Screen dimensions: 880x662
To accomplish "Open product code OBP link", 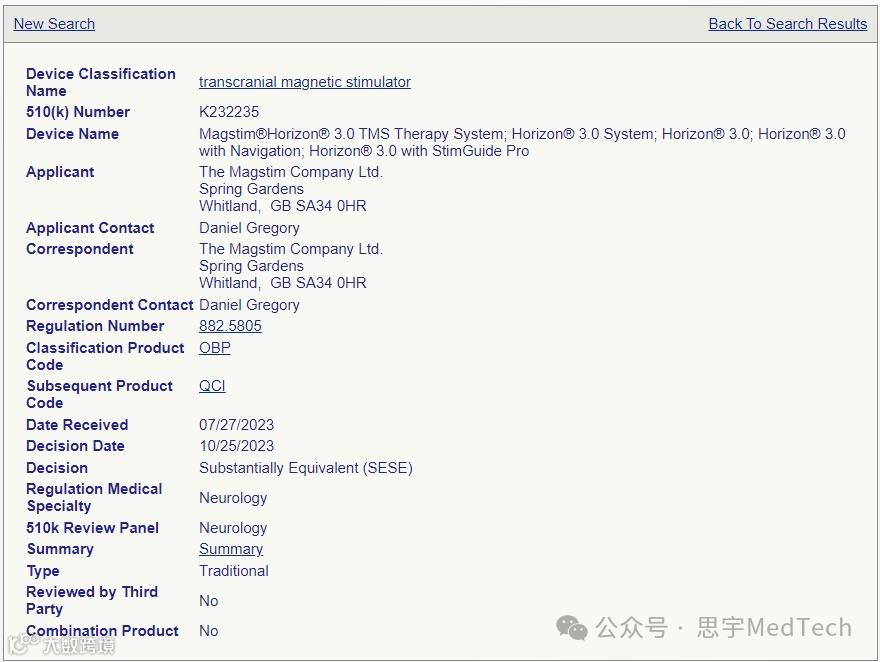I will click(x=214, y=348).
